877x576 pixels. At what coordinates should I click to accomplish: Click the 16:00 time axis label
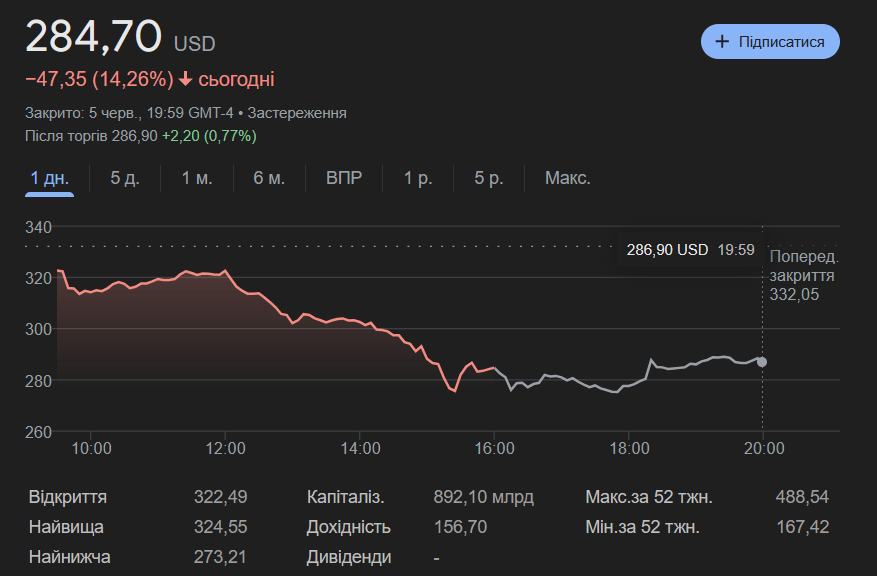tap(494, 448)
